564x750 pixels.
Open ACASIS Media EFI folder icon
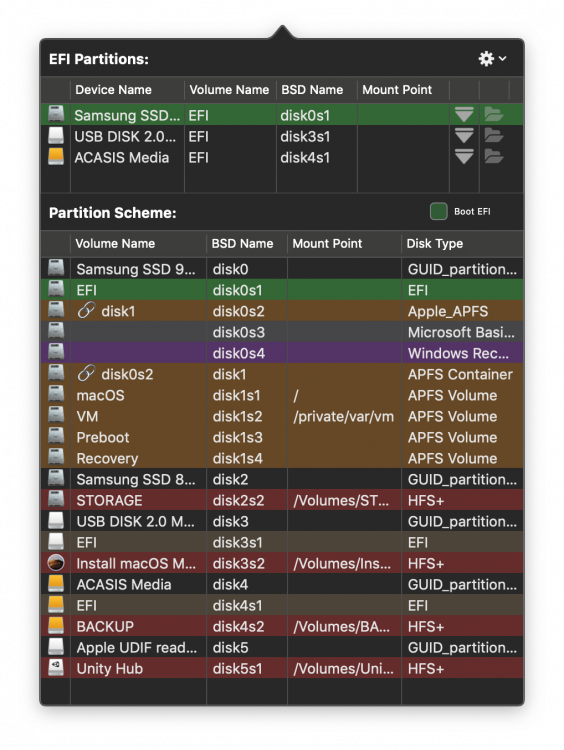tap(493, 156)
